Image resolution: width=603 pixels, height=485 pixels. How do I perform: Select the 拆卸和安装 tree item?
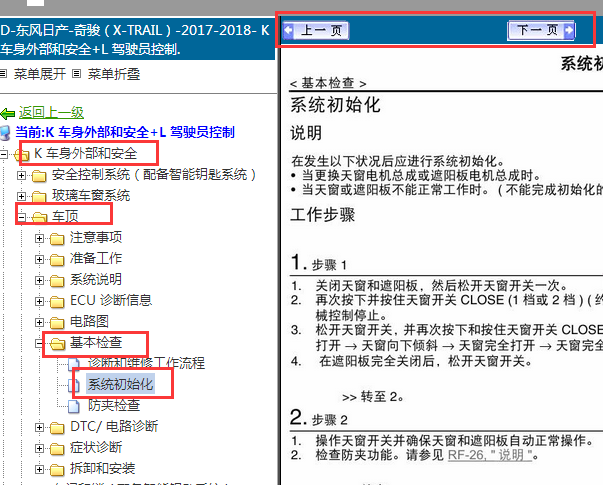click(x=102, y=468)
